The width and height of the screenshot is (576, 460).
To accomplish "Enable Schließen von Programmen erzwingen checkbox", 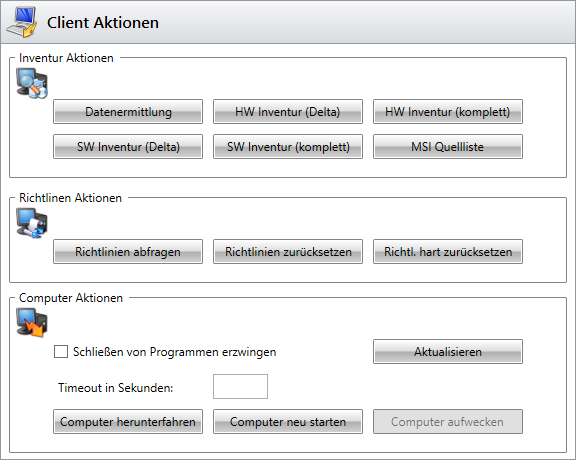I will pos(61,351).
